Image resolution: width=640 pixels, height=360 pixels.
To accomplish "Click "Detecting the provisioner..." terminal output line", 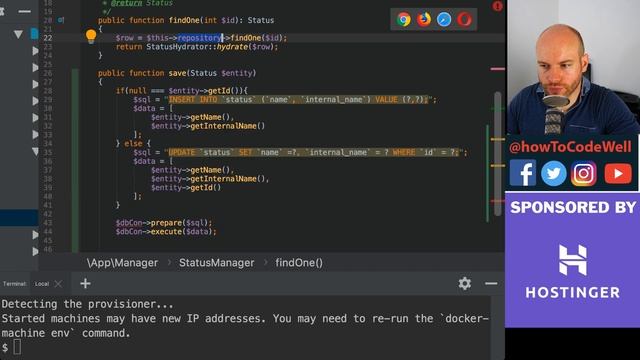I will [x=87, y=304].
